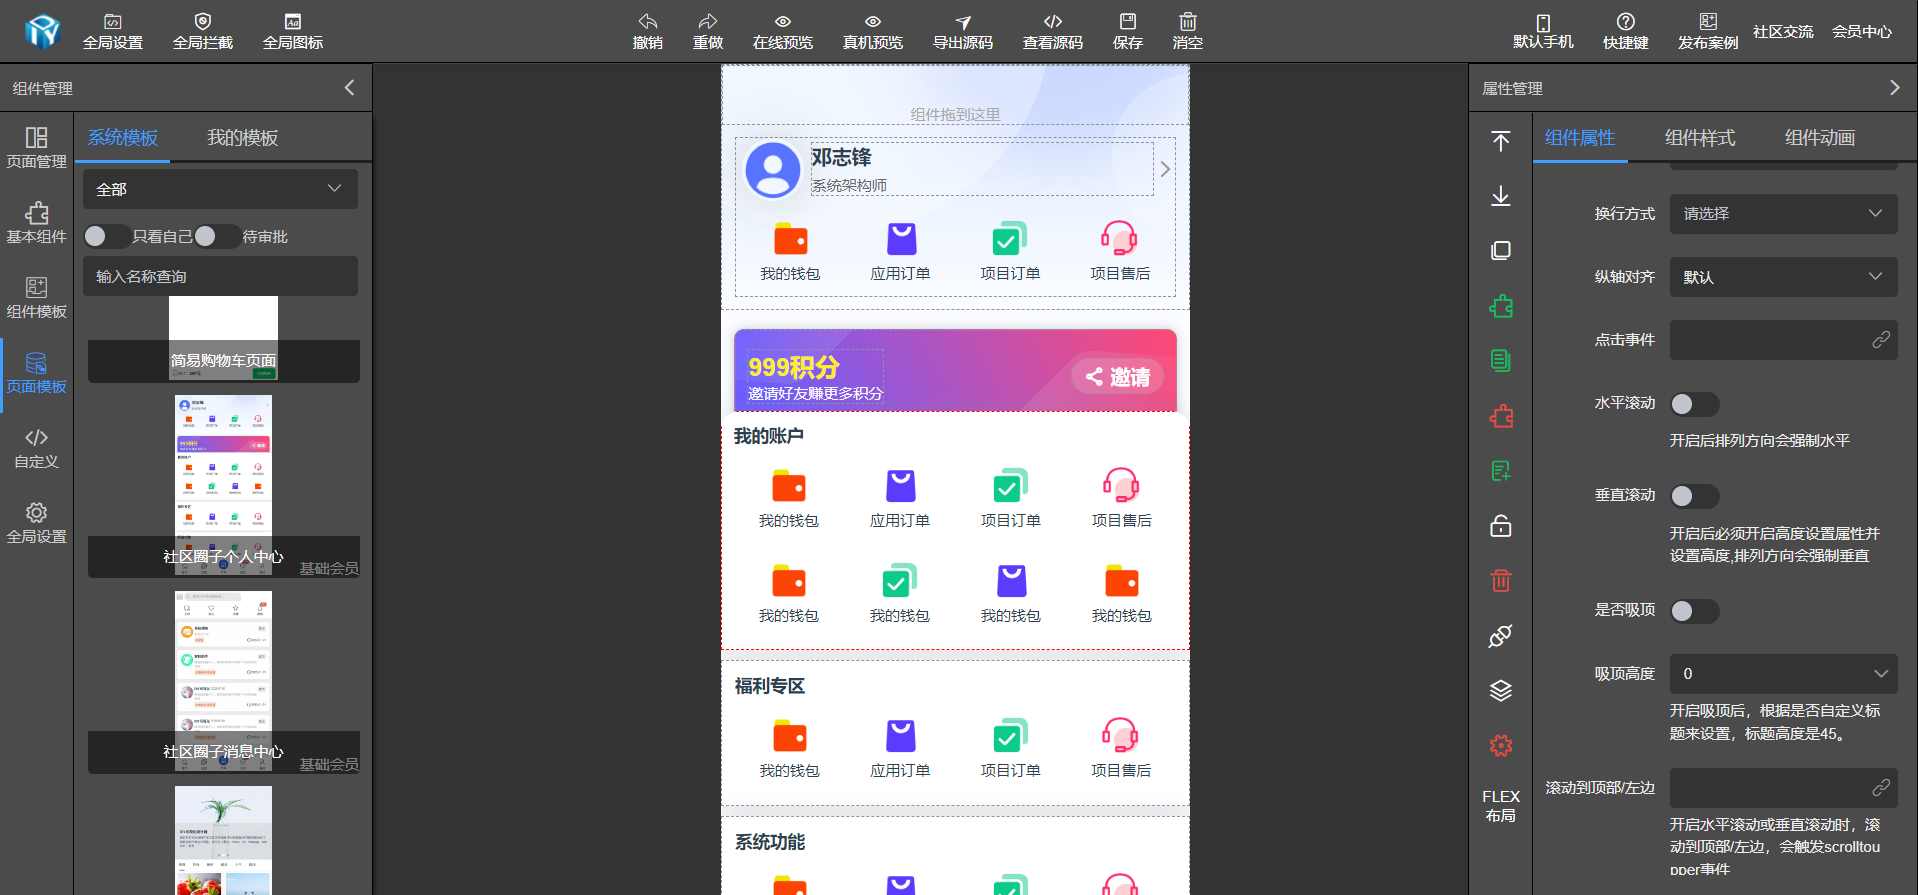The width and height of the screenshot is (1918, 895).
Task: Collapse the 组件管理 panel arrow
Action: (x=349, y=88)
